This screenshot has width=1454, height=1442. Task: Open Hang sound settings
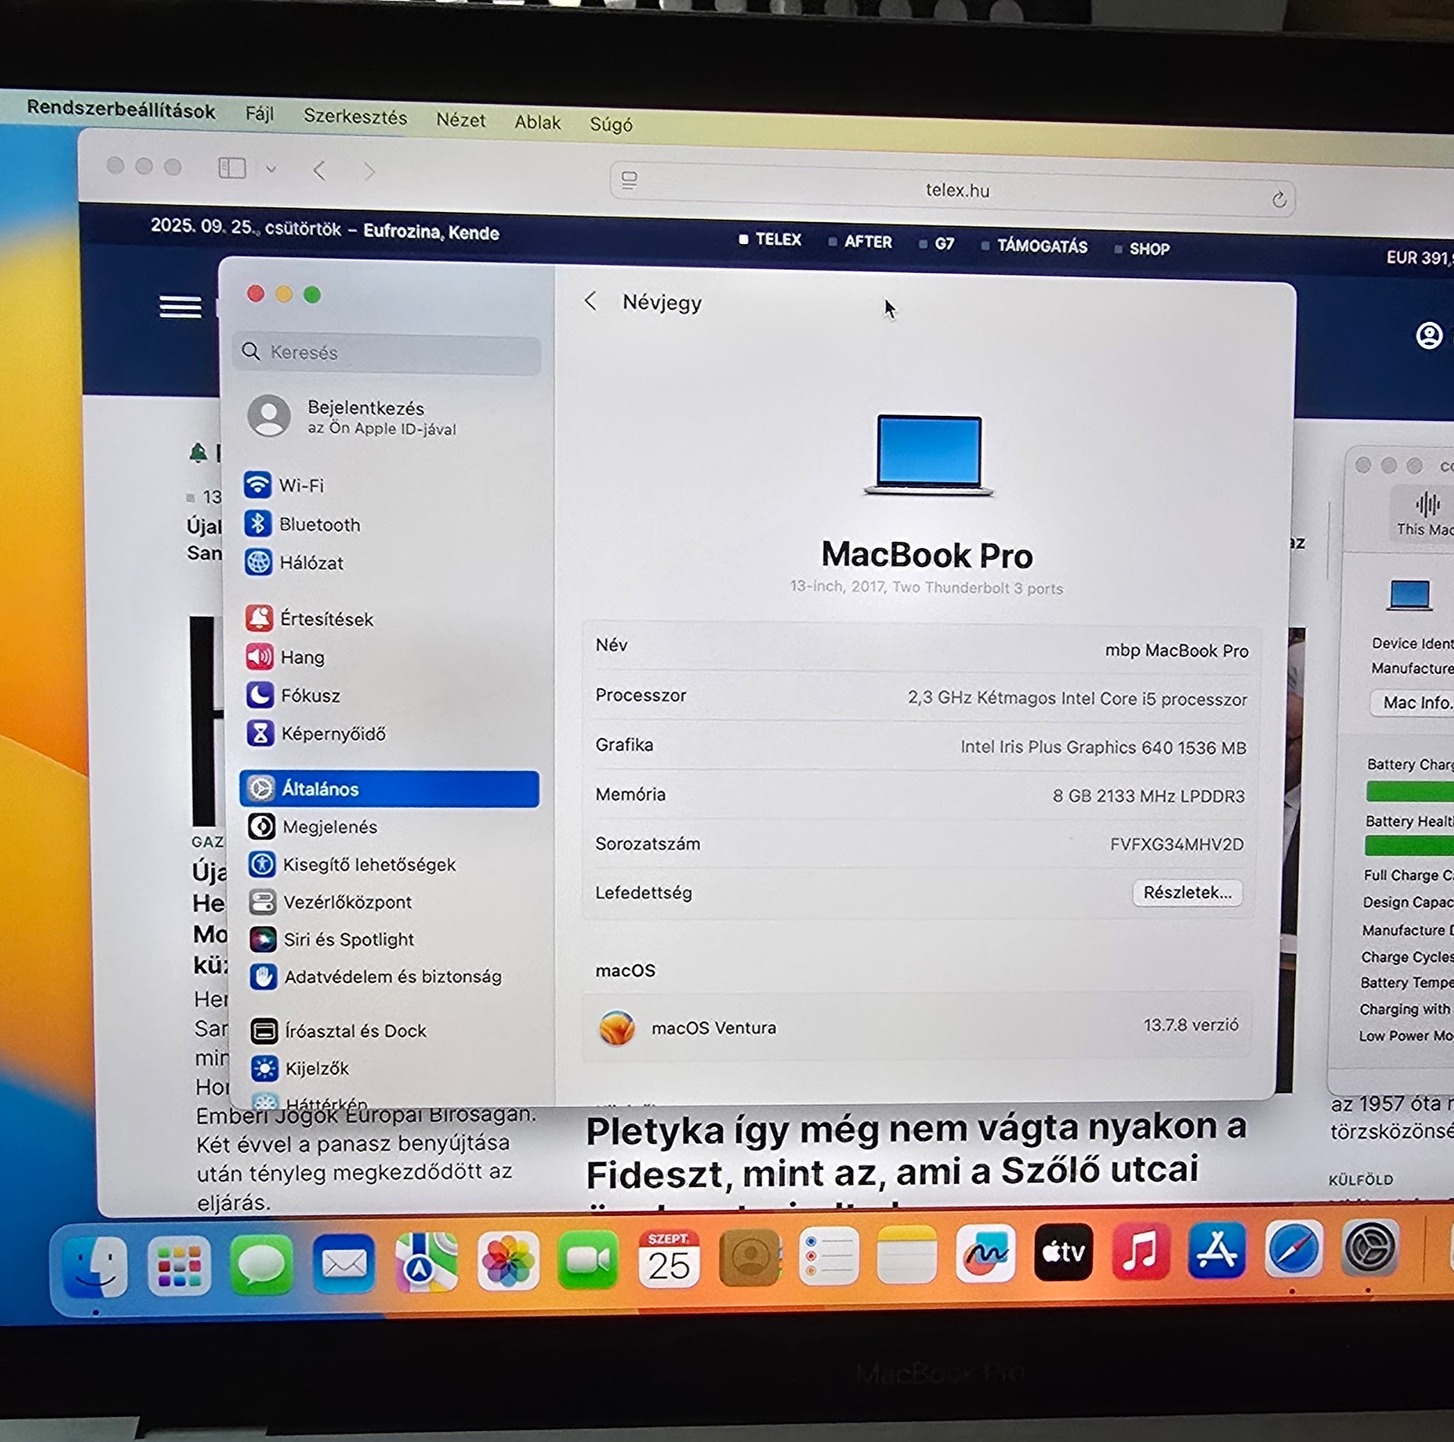286,657
